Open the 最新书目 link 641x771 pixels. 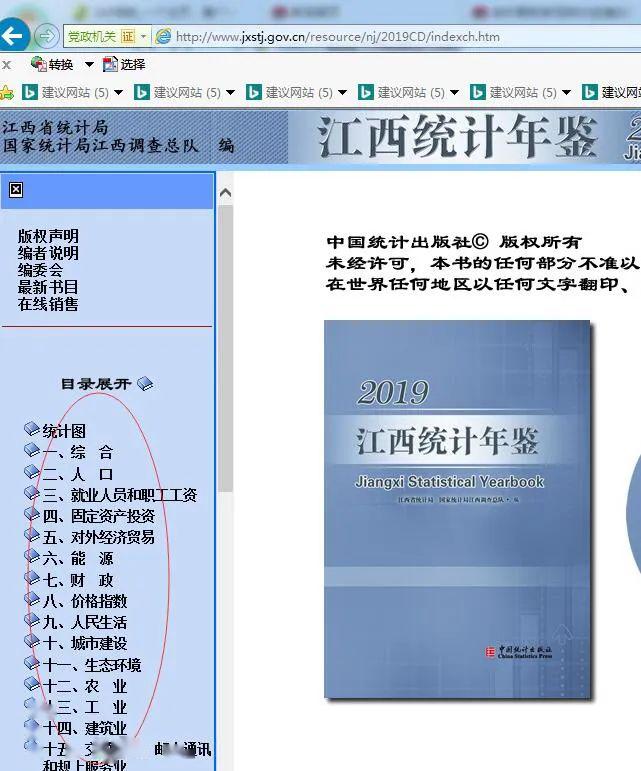pos(48,287)
